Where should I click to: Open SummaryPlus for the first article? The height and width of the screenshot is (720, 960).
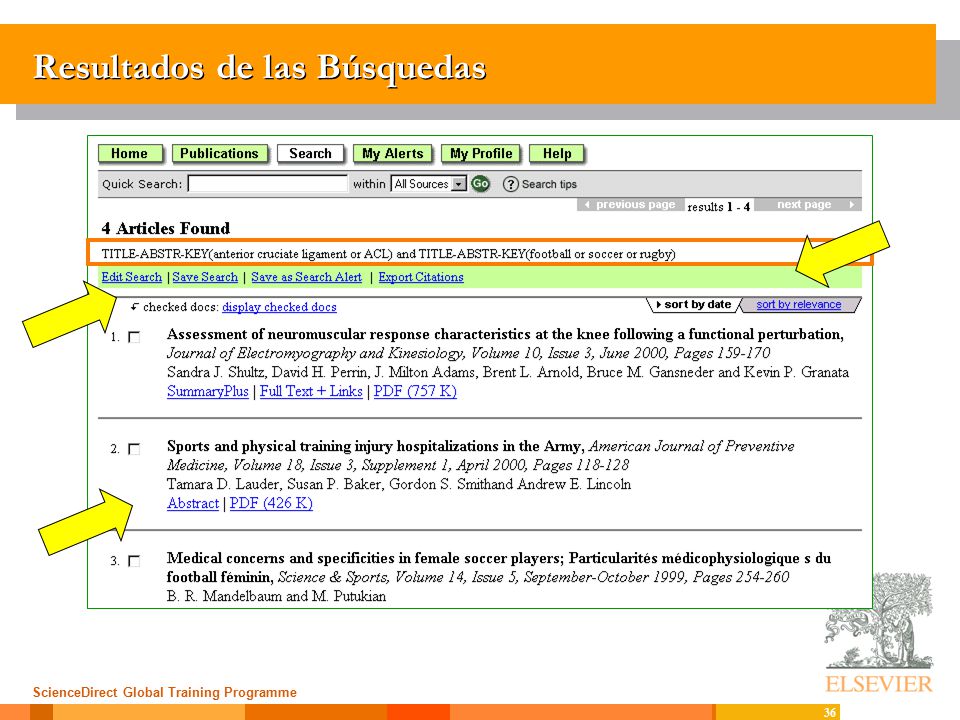[208, 392]
